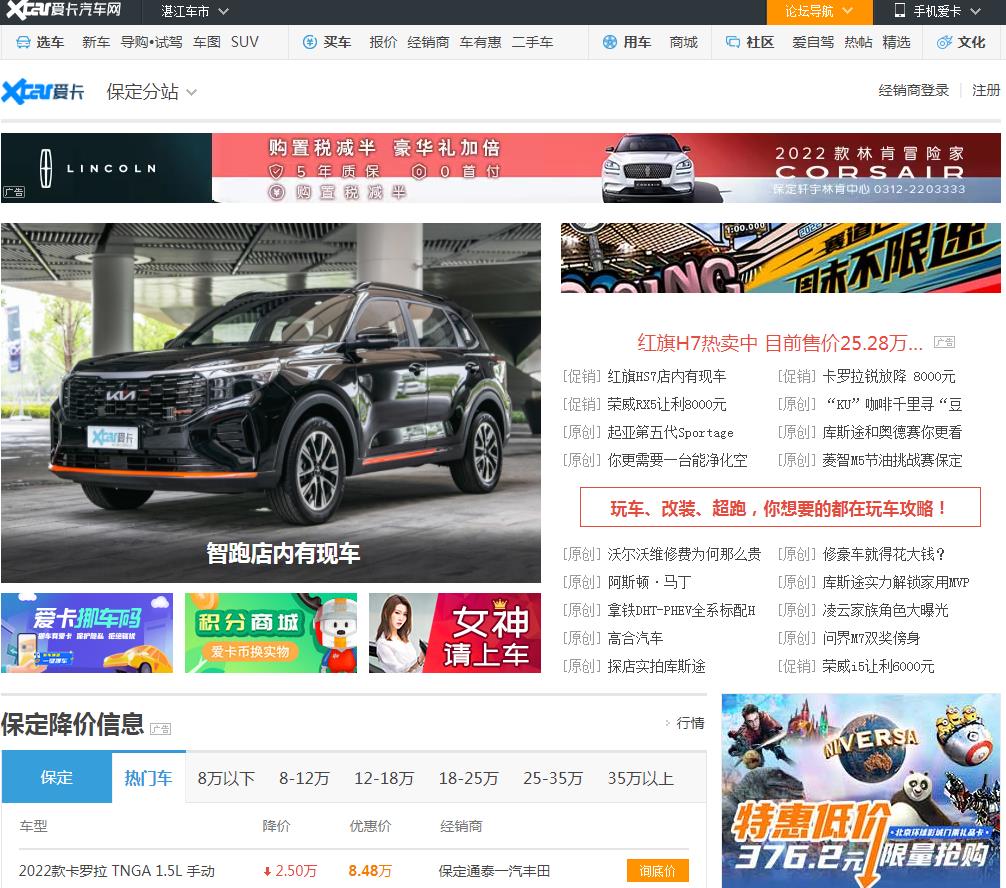Click the yen icon beside 买车
The image size is (1006, 888).
[310, 42]
